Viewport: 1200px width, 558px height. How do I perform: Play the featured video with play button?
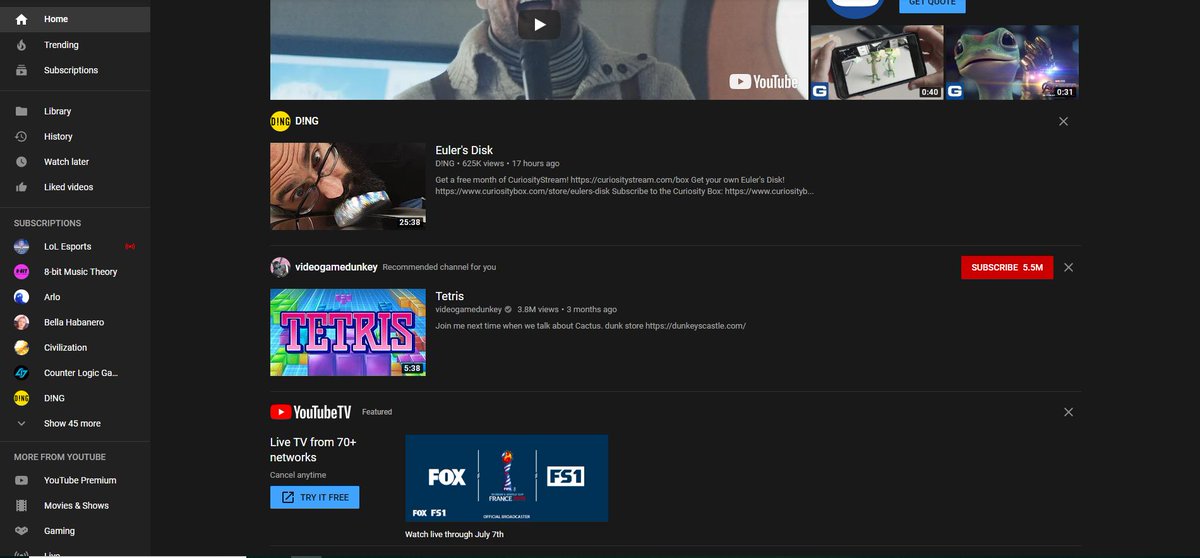[x=539, y=24]
